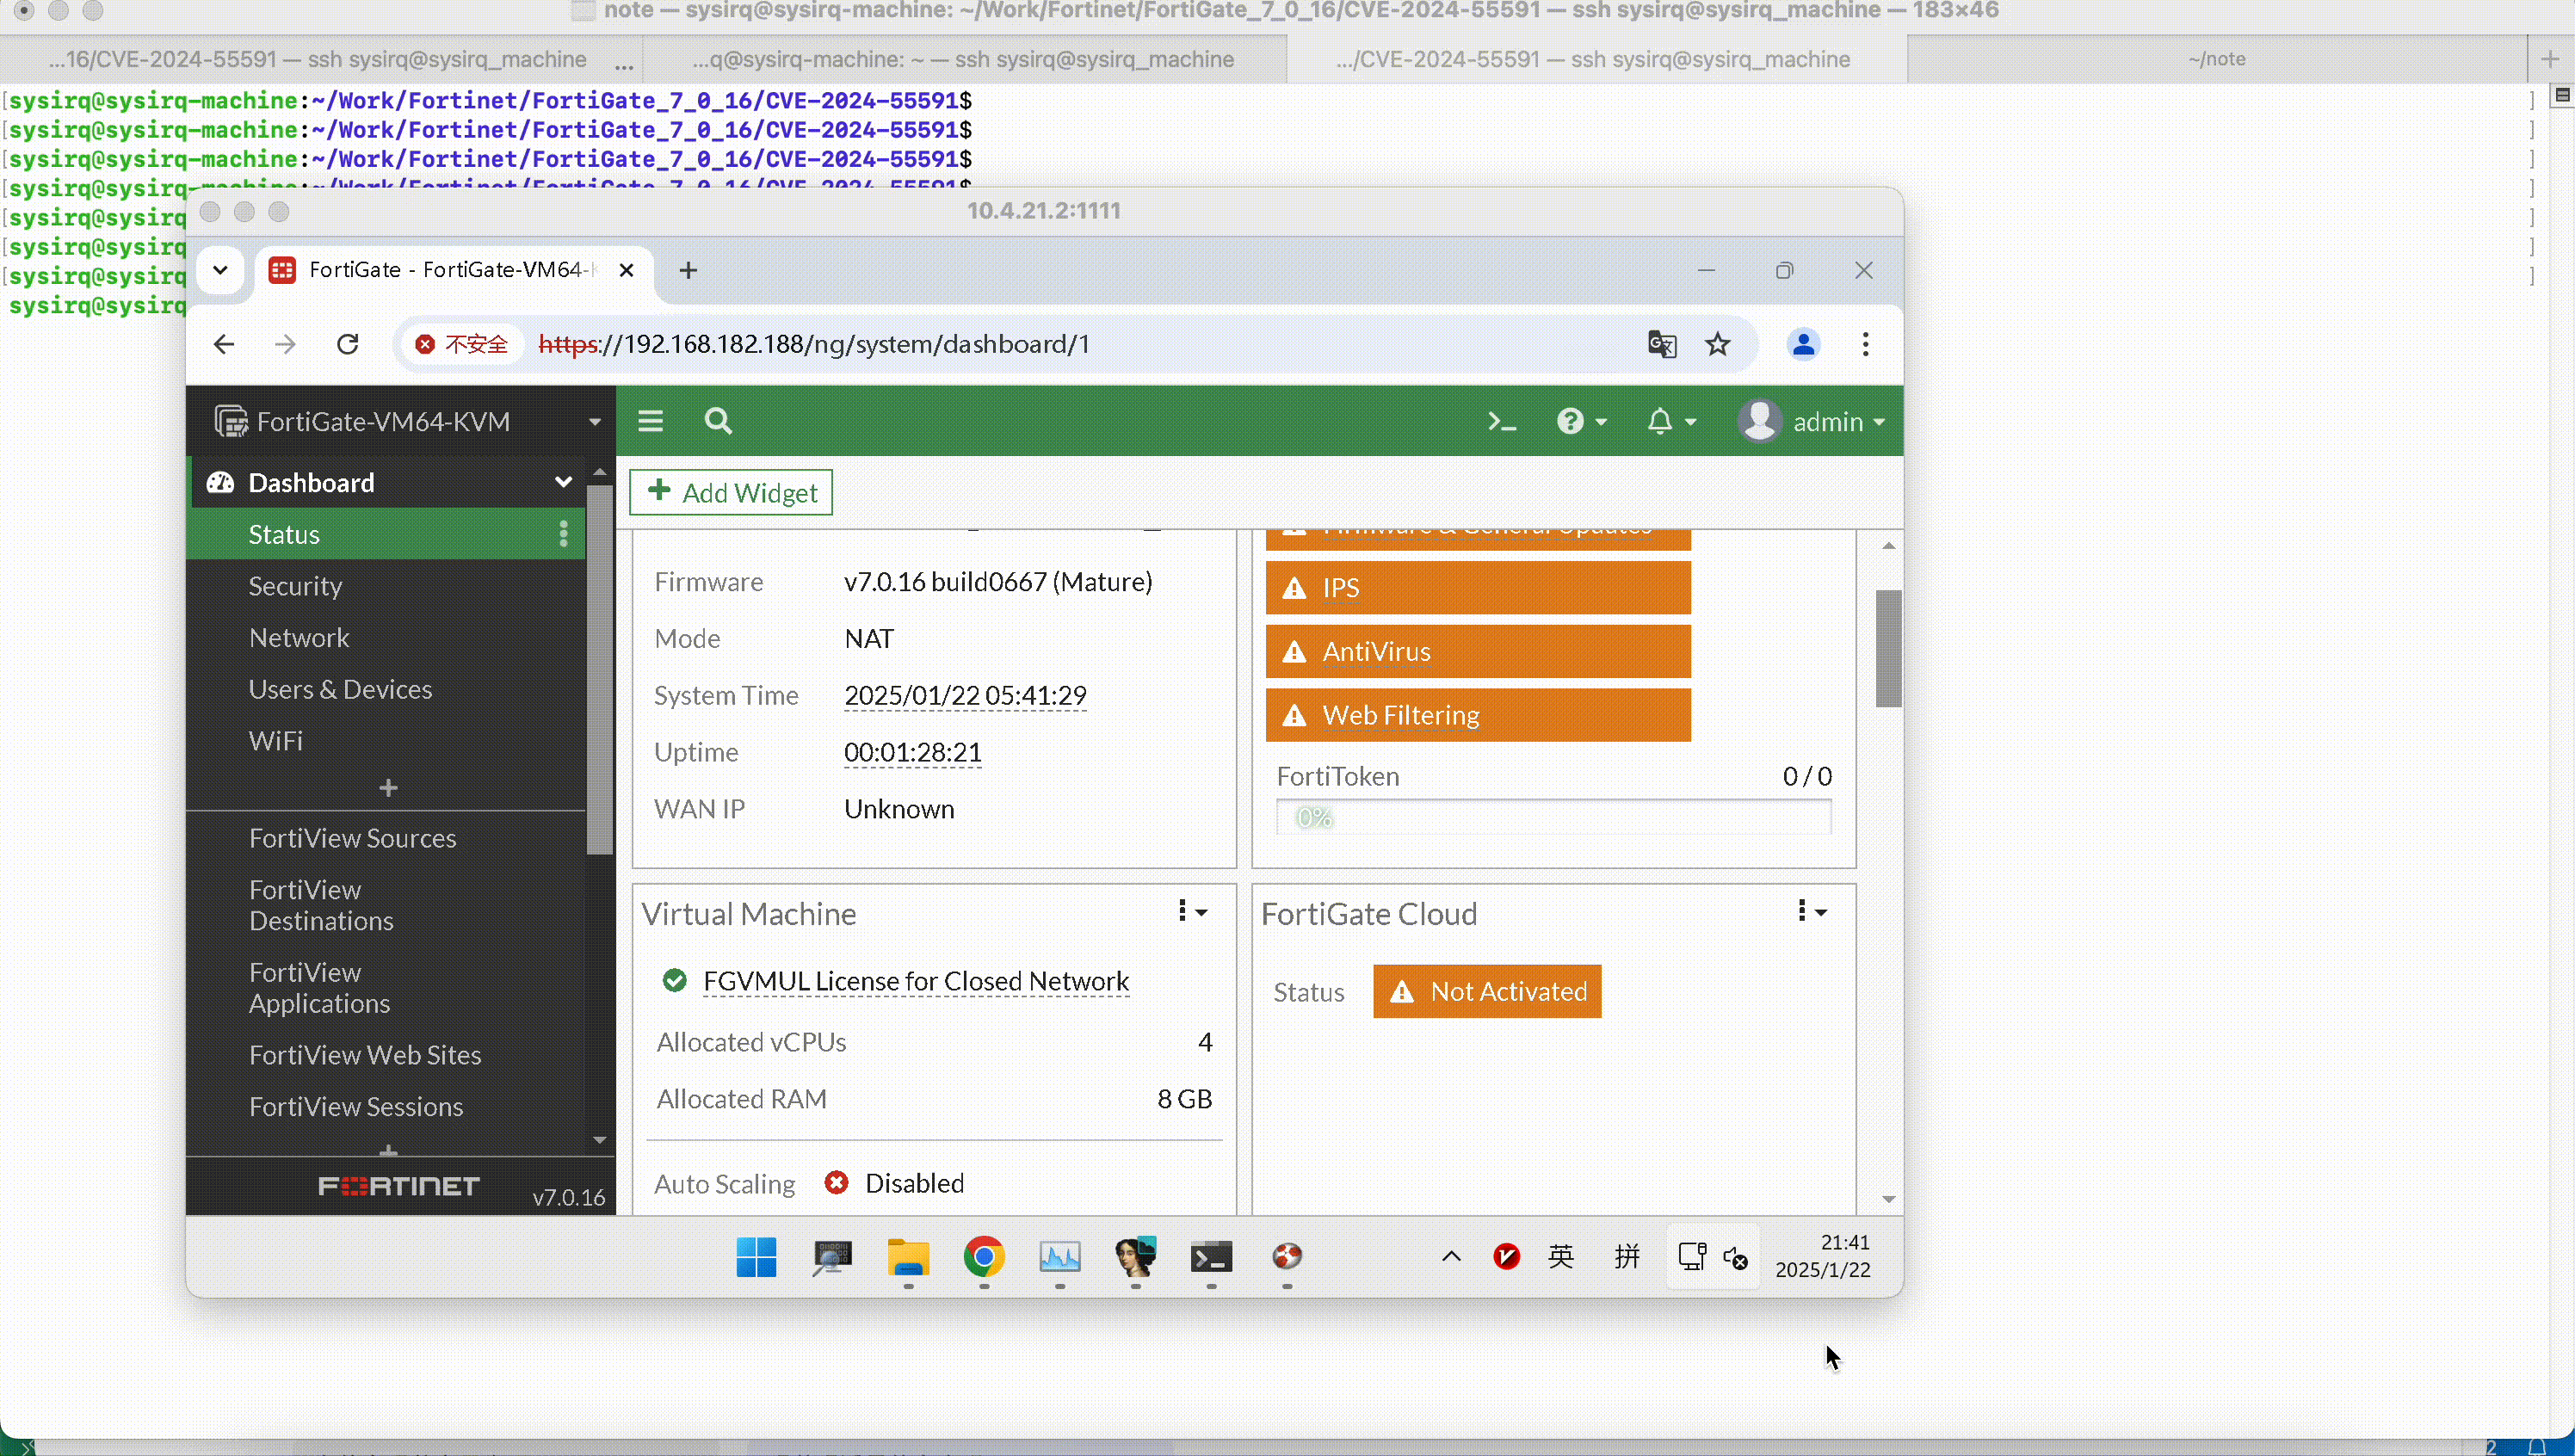Click the Uptime value
The image size is (2575, 1456).
913,753
